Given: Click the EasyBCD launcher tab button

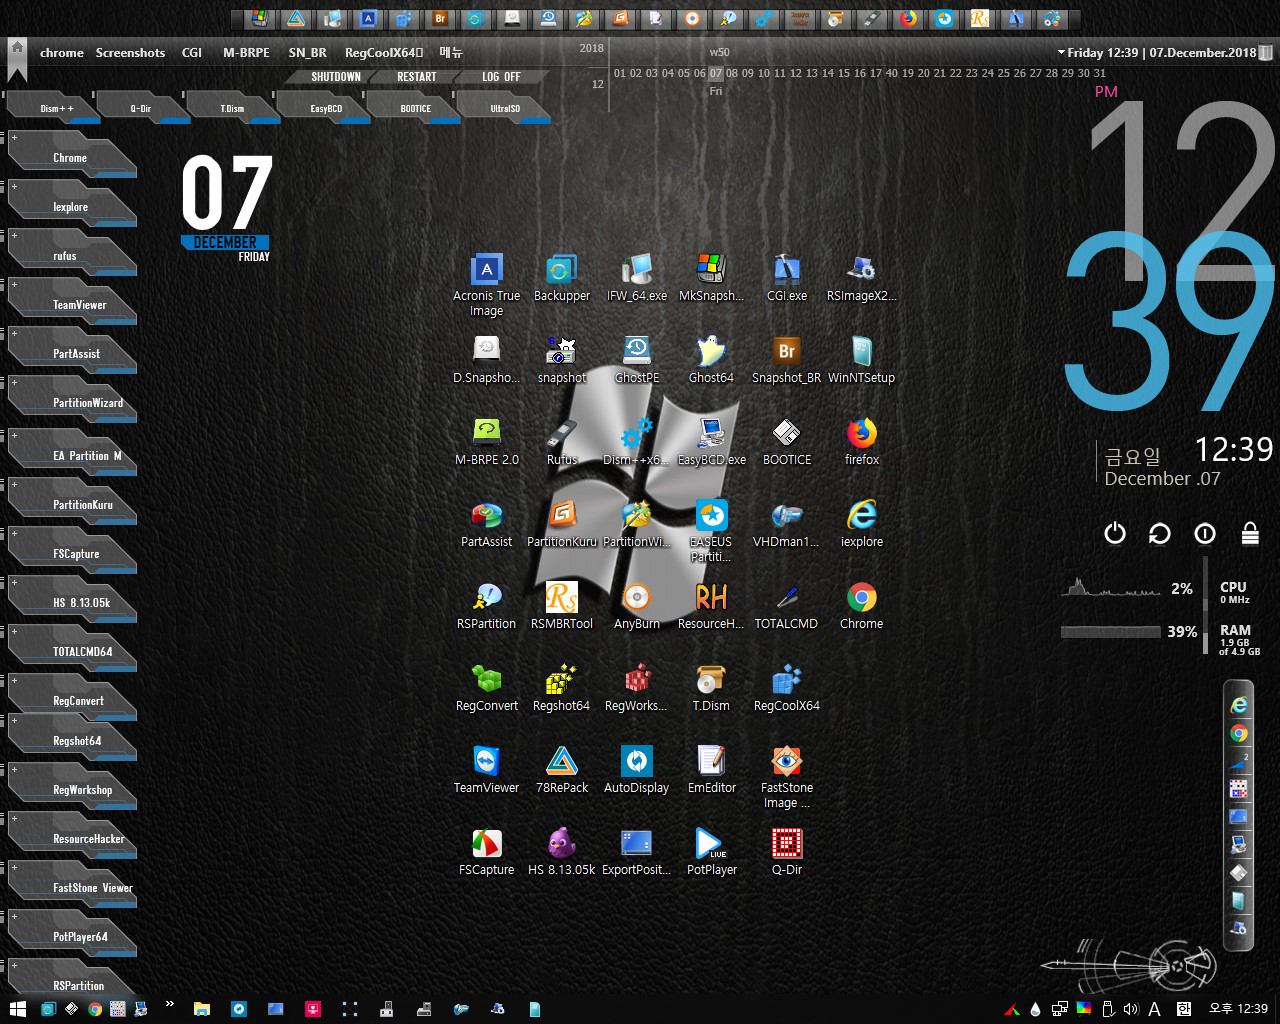Looking at the screenshot, I should click(325, 107).
